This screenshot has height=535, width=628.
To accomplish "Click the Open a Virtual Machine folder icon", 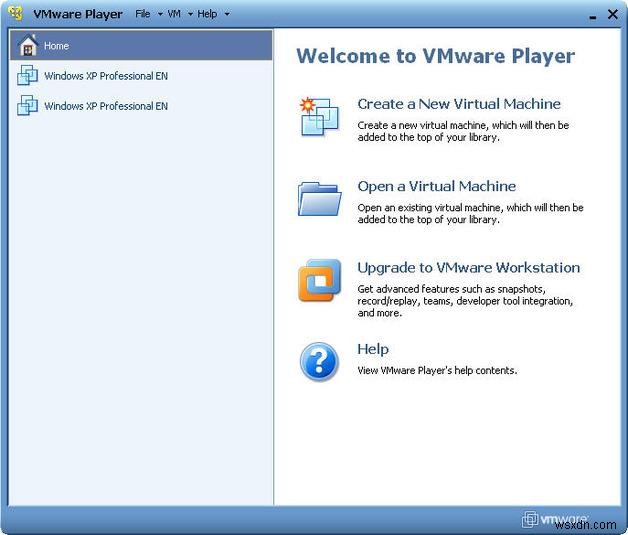I will coord(319,199).
